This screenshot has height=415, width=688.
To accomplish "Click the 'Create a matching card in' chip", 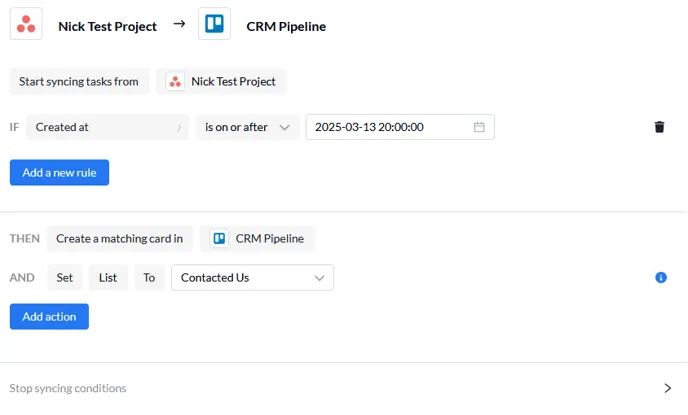I will [x=119, y=239].
